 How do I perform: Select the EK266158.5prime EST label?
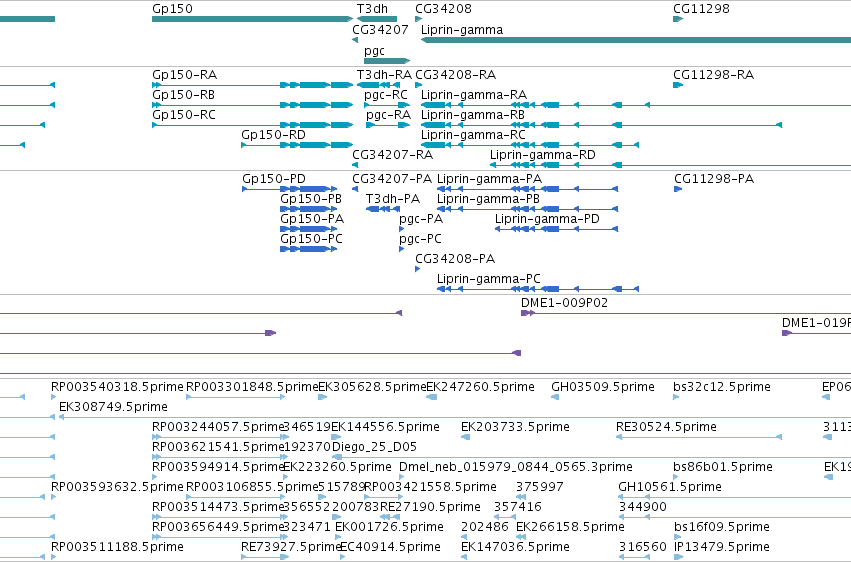click(x=570, y=528)
